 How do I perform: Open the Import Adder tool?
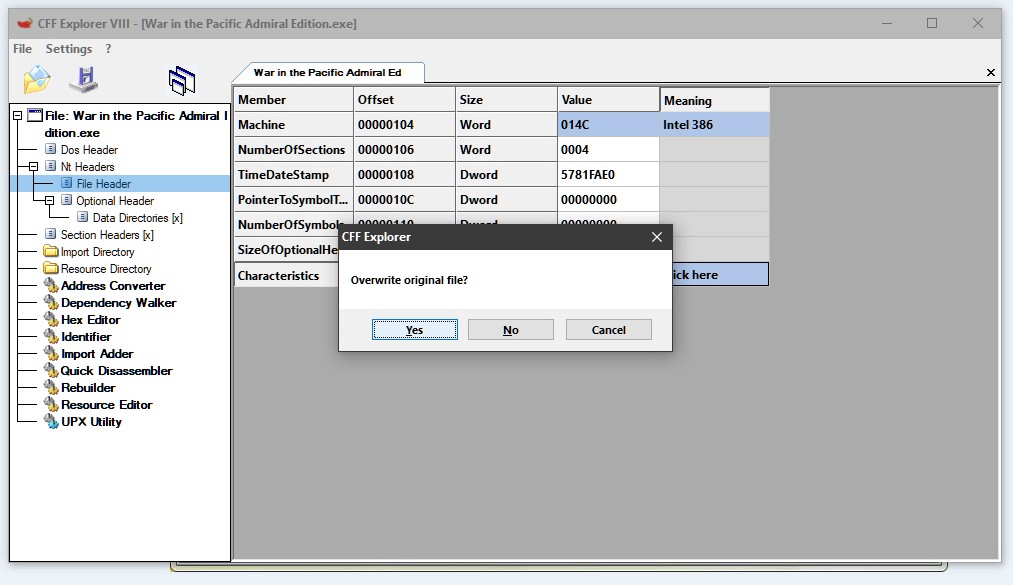[97, 354]
